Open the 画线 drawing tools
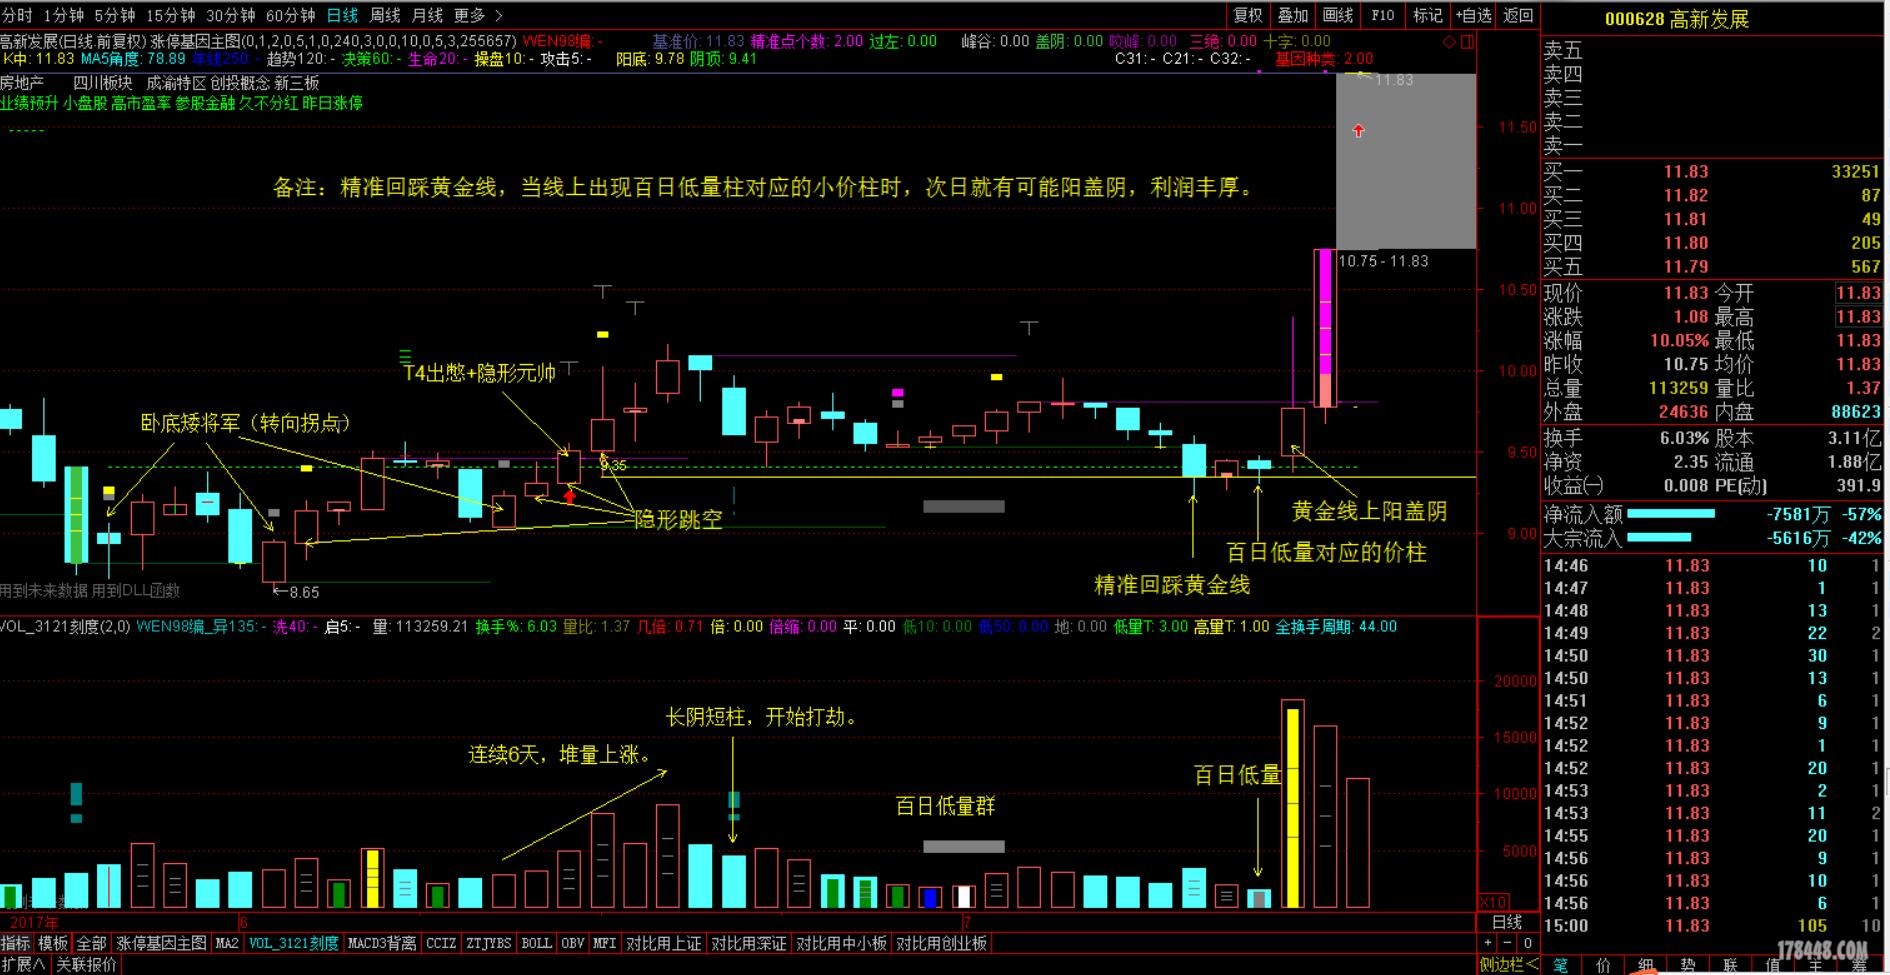 [x=1338, y=15]
